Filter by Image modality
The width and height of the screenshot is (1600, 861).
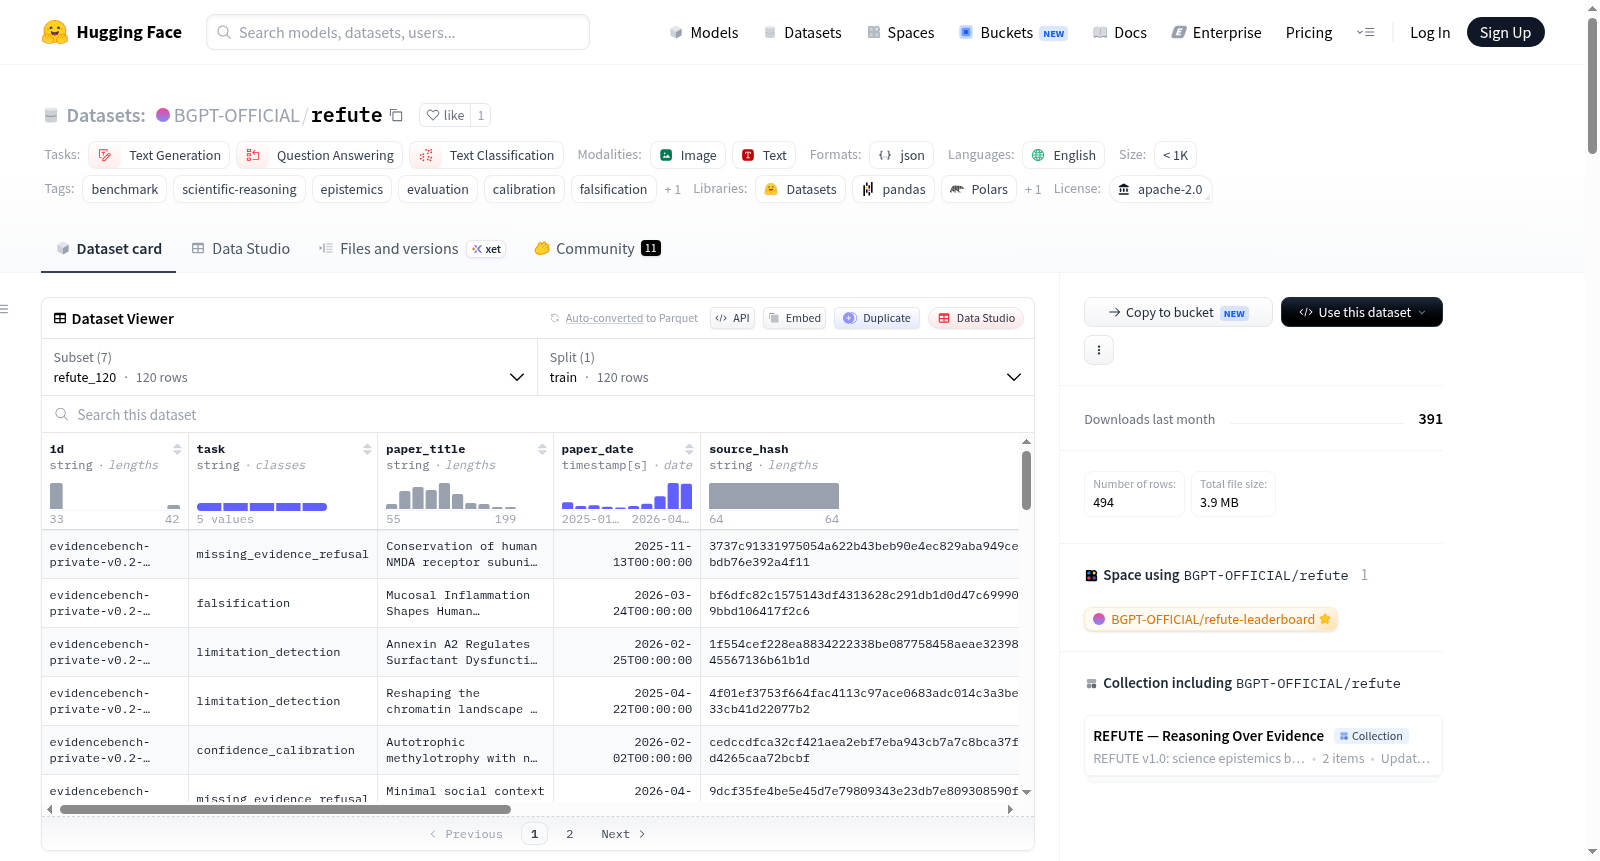[688, 155]
